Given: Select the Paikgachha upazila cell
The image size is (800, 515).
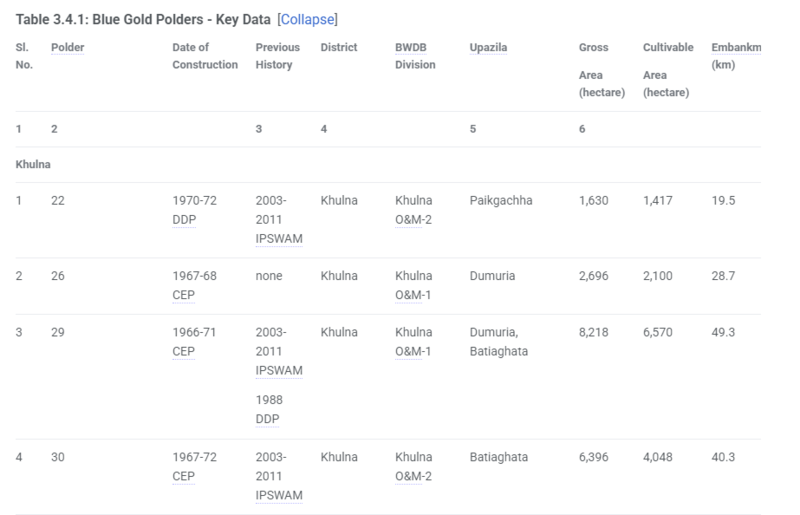Looking at the screenshot, I should 501,201.
